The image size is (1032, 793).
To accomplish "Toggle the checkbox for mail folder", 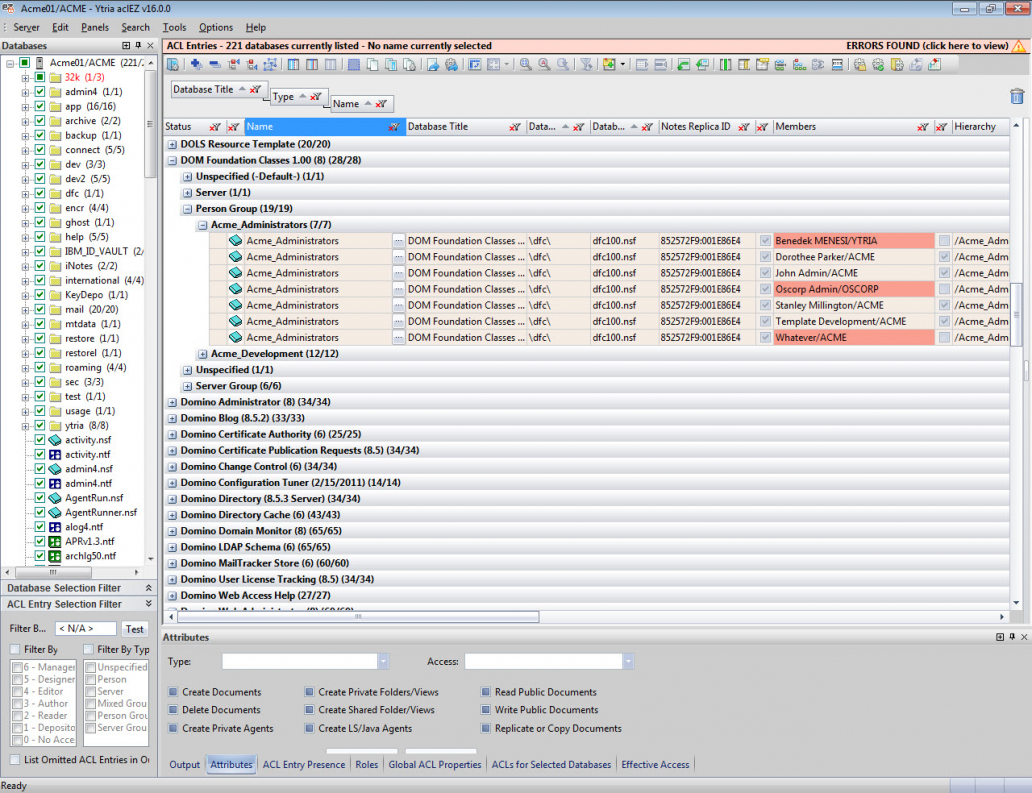I will coord(39,309).
